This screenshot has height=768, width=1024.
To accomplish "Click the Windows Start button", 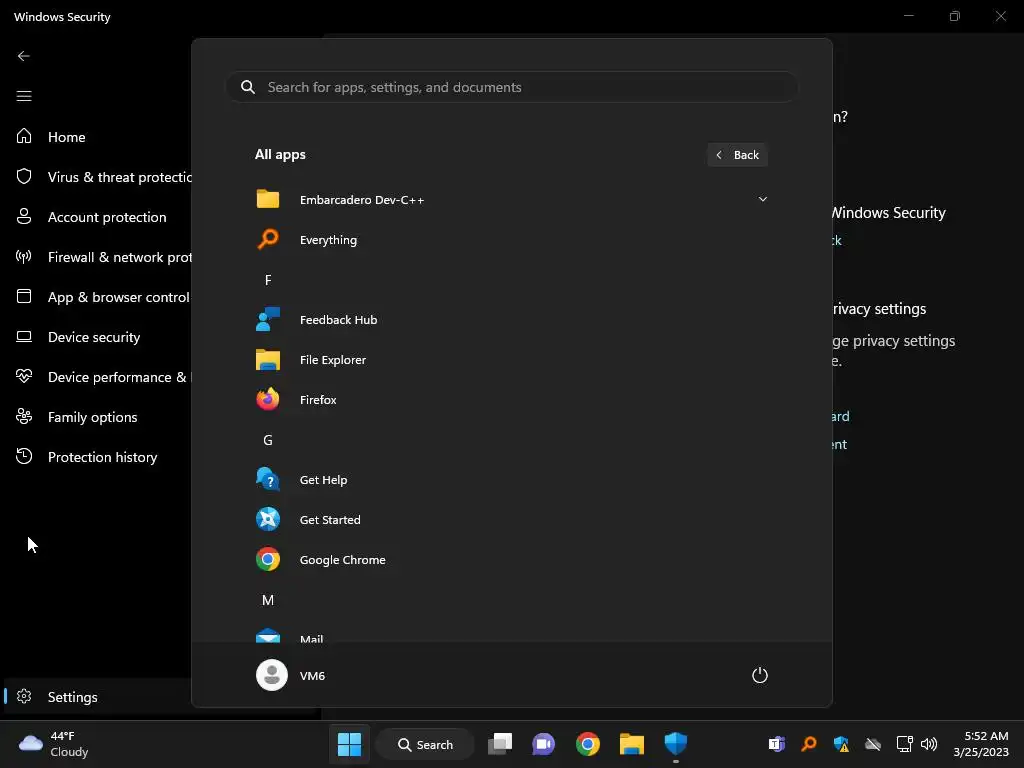I will (x=349, y=744).
